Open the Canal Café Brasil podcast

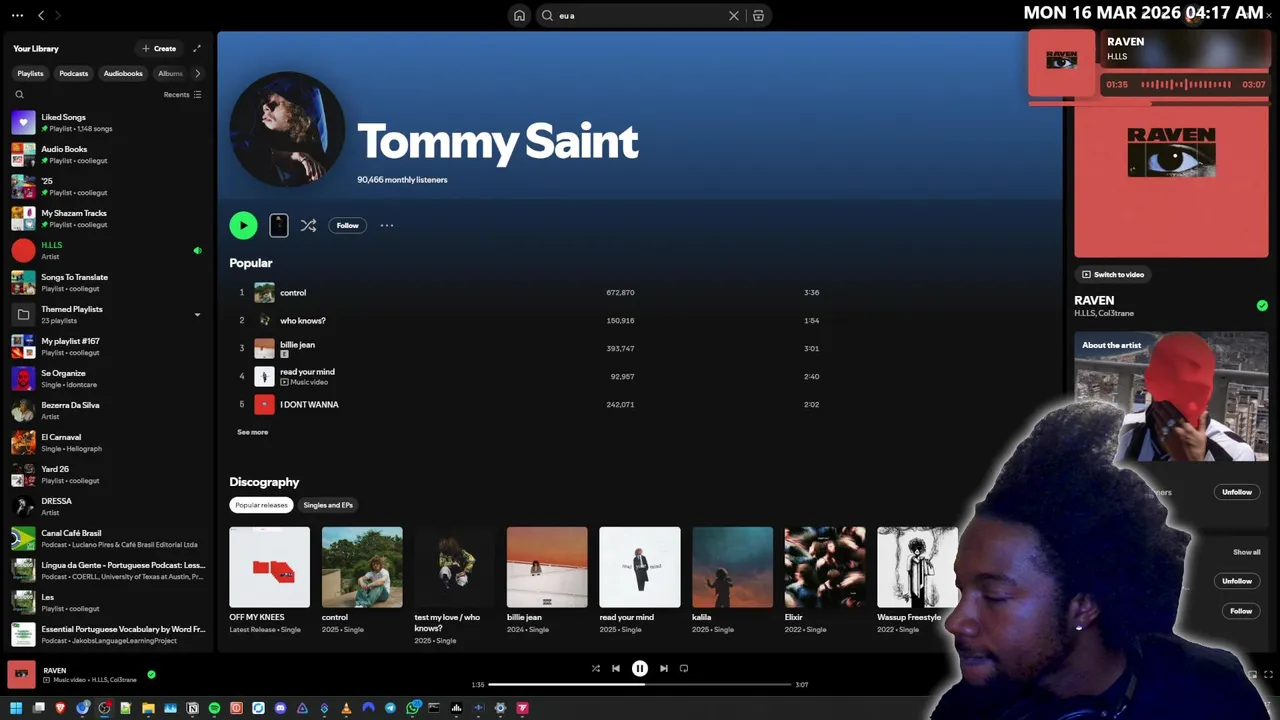pyautogui.click(x=107, y=538)
